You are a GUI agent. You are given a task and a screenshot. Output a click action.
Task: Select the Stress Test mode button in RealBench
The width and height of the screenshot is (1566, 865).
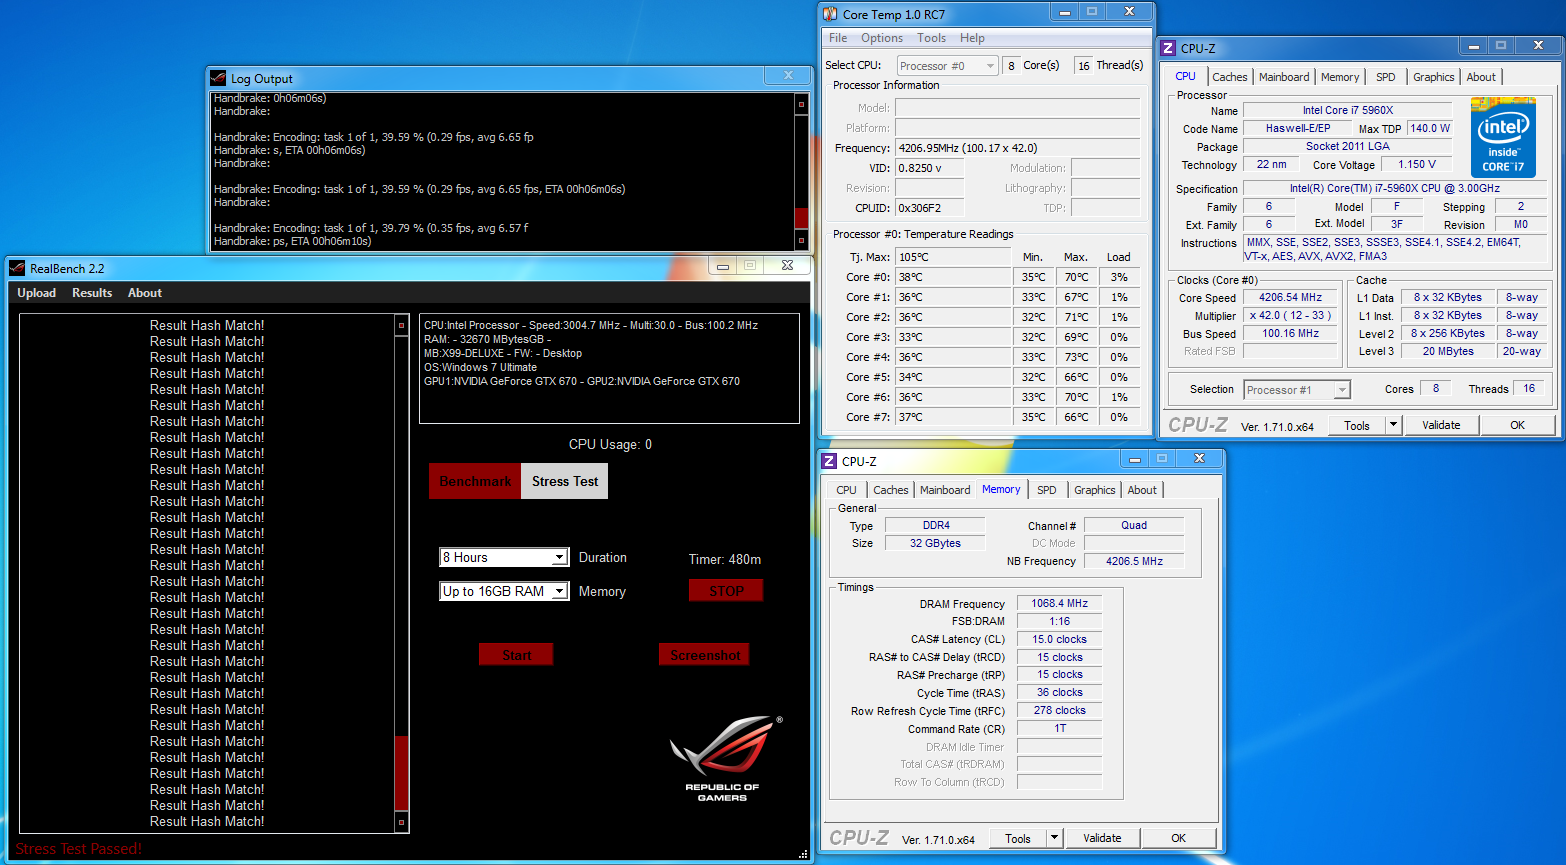pyautogui.click(x=565, y=481)
